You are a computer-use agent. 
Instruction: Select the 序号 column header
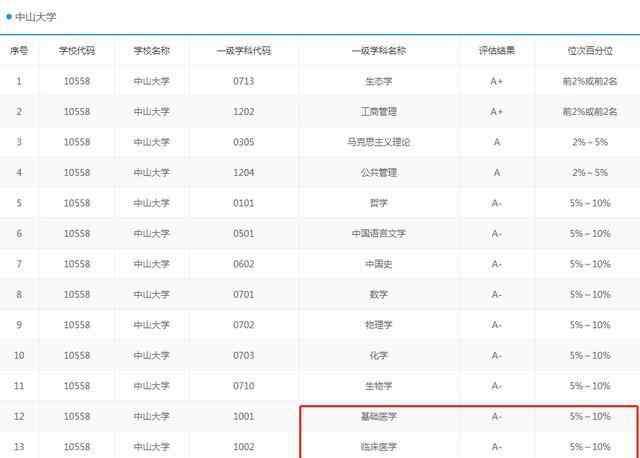point(19,51)
